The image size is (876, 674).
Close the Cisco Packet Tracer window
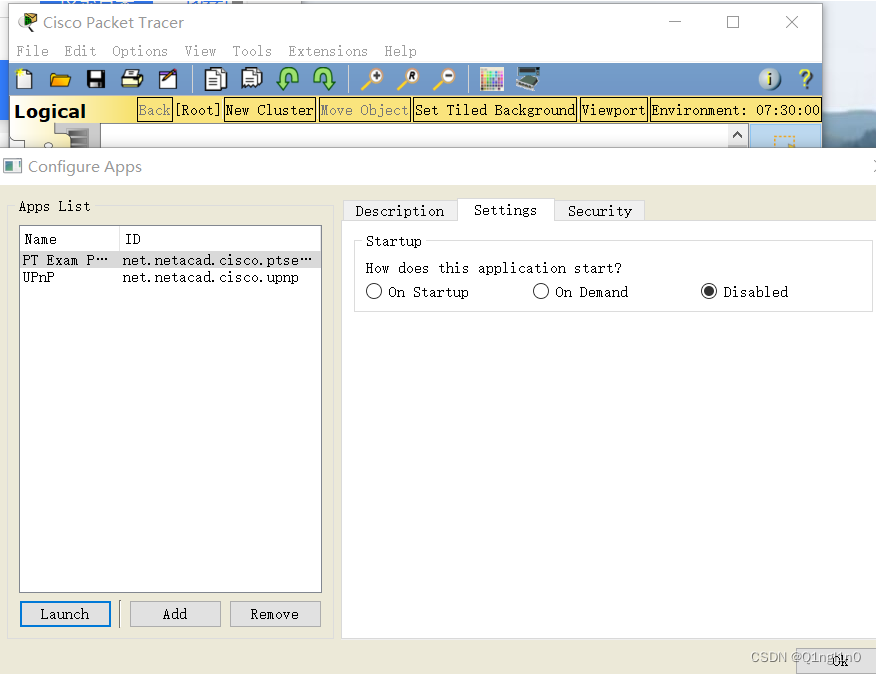coord(792,22)
